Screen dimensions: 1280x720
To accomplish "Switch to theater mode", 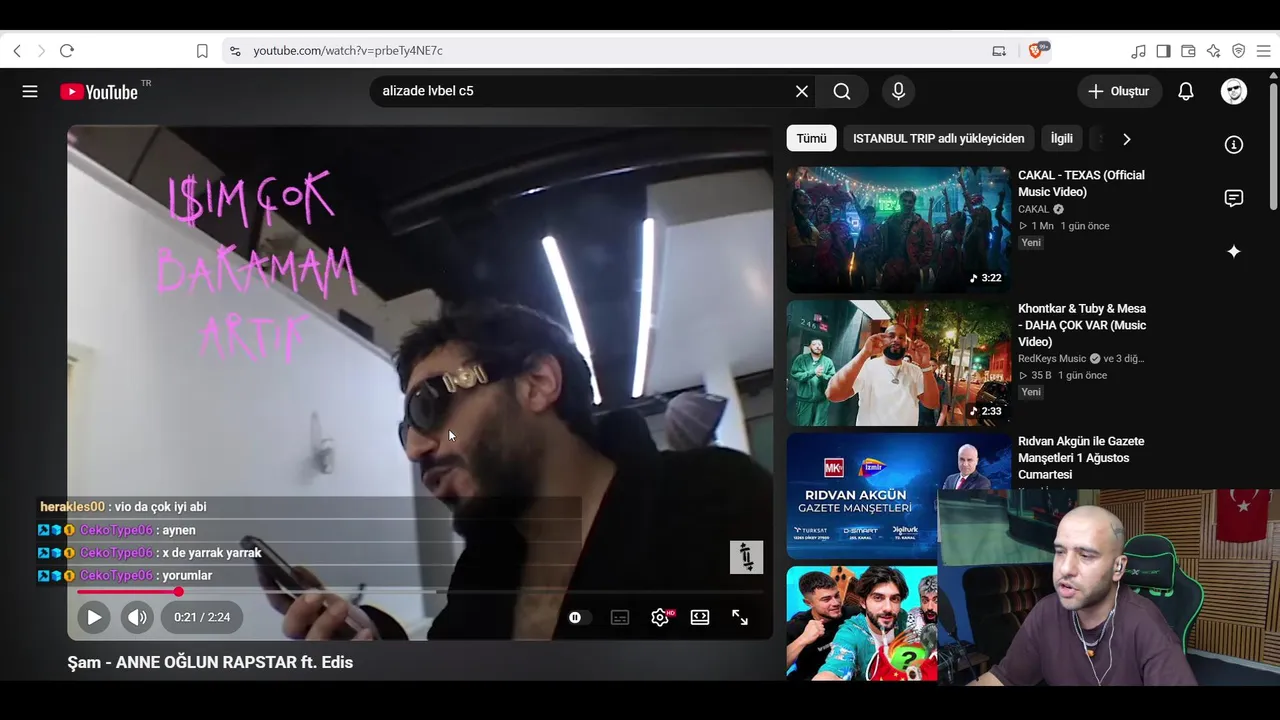I will (700, 618).
